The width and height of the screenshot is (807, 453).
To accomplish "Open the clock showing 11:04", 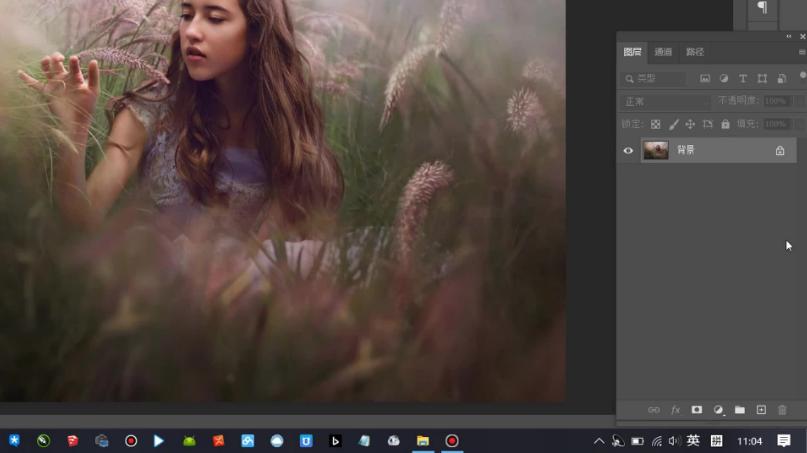I will (x=749, y=441).
